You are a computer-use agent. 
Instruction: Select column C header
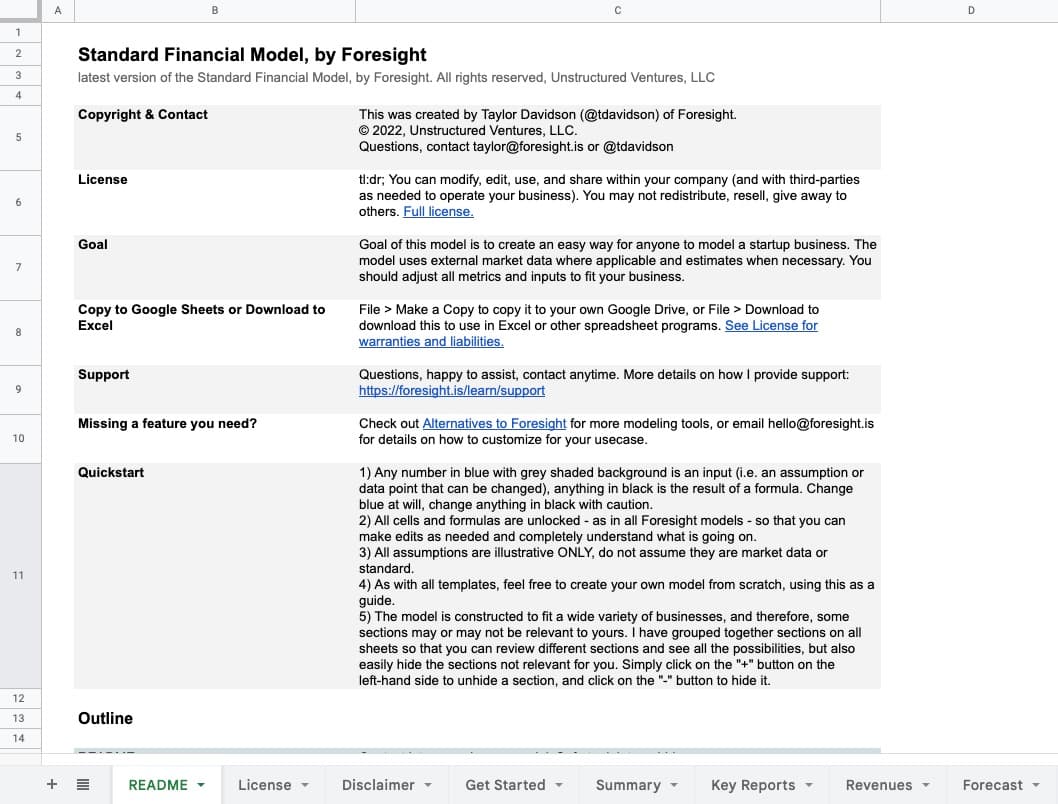(x=617, y=10)
